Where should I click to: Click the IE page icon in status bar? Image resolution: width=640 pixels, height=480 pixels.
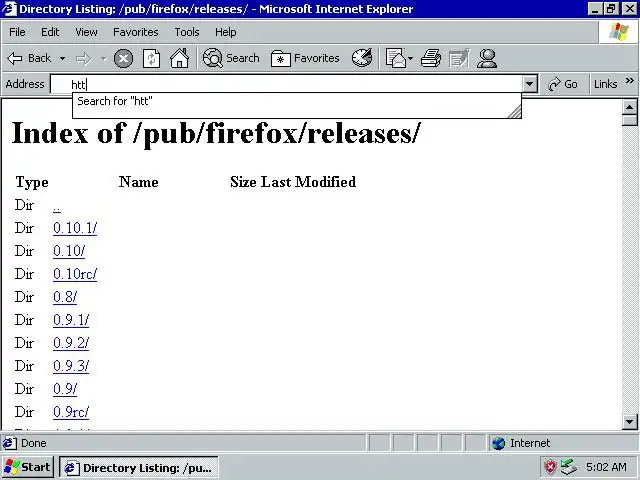point(10,443)
